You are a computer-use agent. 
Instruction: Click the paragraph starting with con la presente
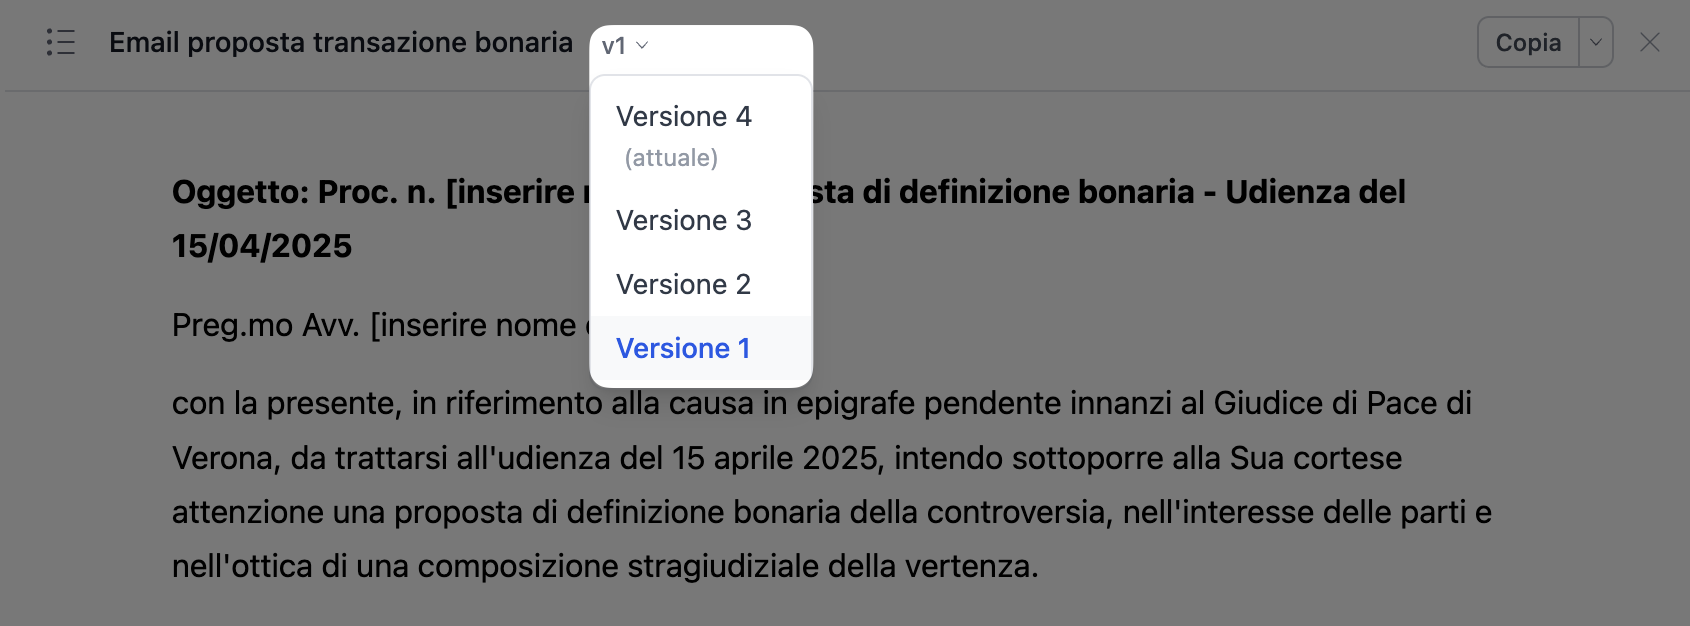click(832, 485)
